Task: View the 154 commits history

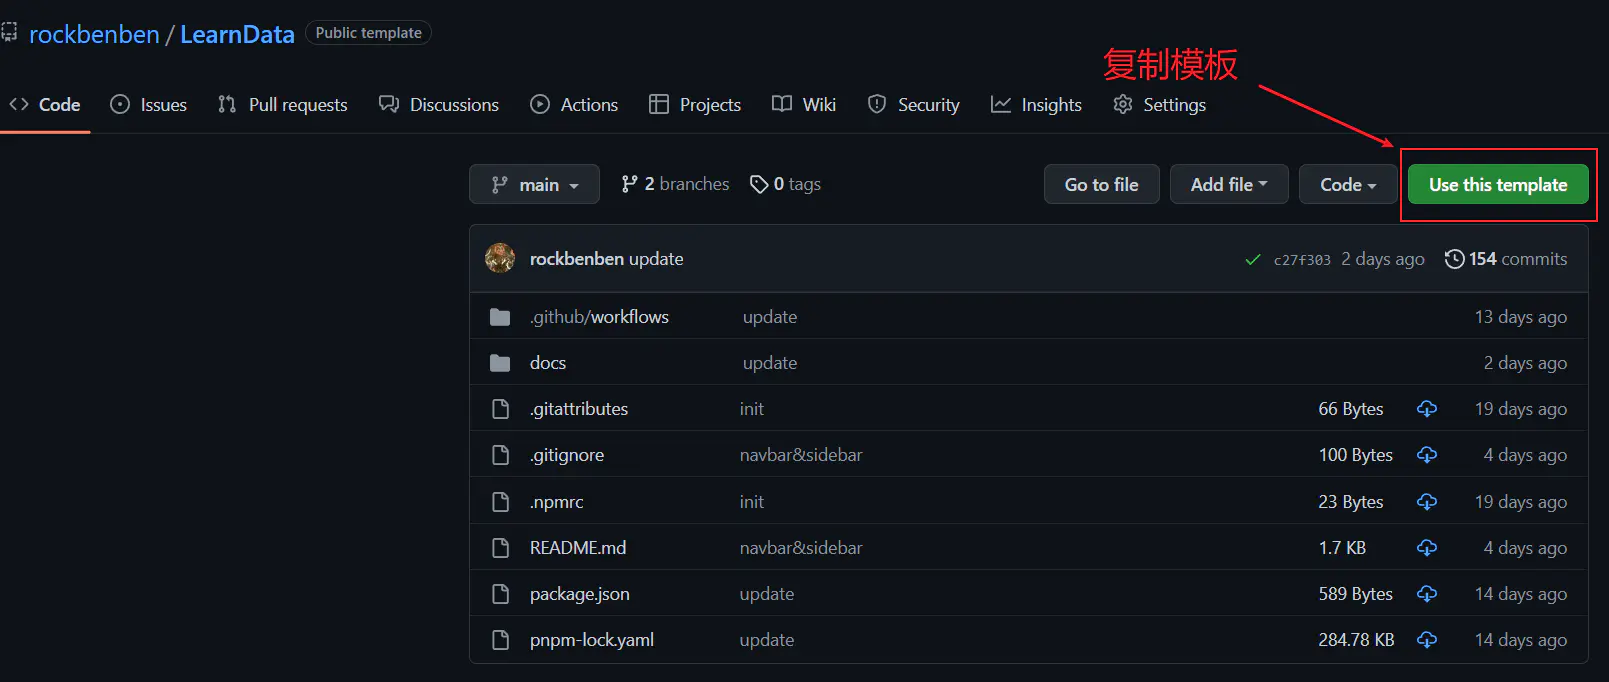Action: coord(1506,259)
